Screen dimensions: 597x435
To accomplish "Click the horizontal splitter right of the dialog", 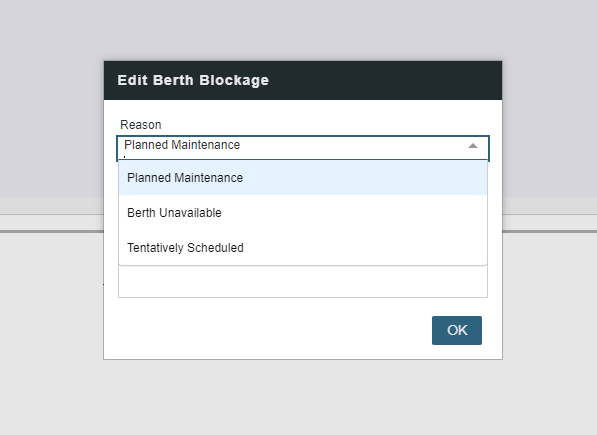I will click(549, 231).
